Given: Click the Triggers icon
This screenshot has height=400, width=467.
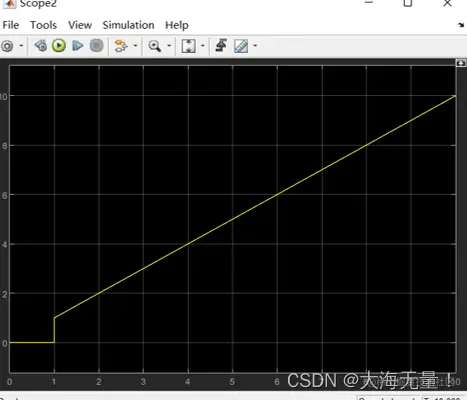Looking at the screenshot, I should coord(221,45).
